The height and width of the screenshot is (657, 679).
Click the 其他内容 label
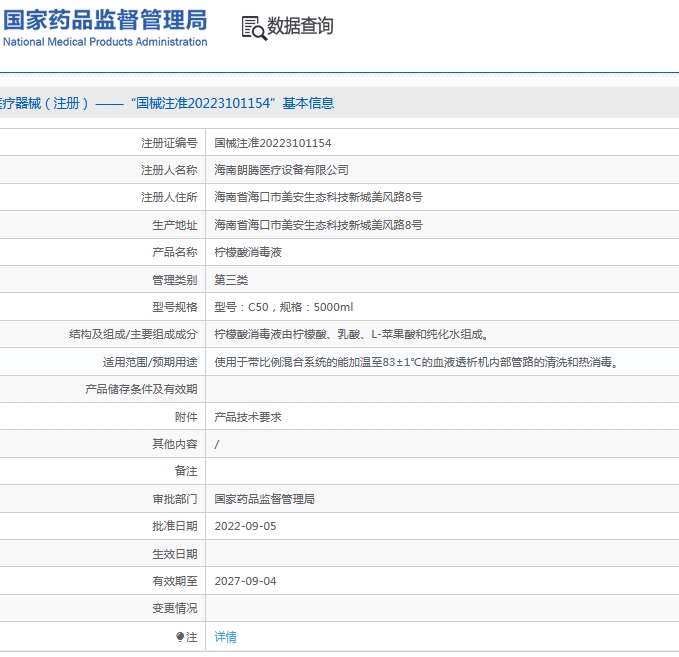tap(175, 444)
